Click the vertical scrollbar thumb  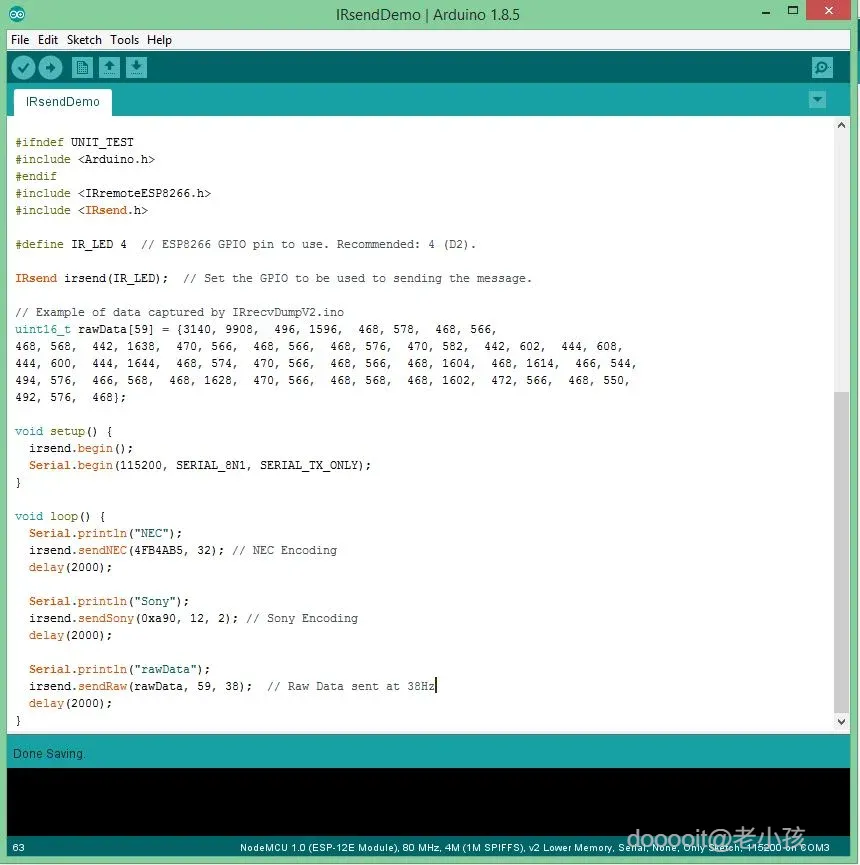(841, 552)
